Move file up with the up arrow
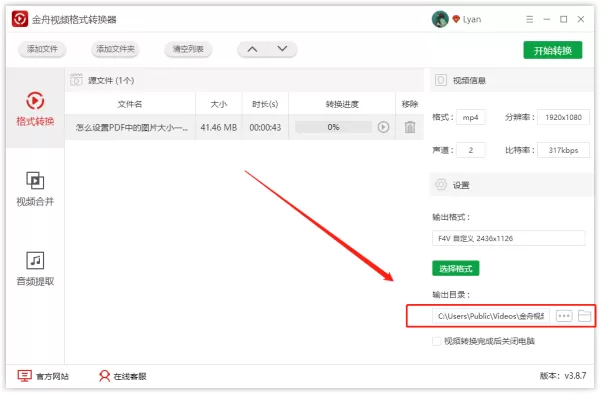 point(252,49)
